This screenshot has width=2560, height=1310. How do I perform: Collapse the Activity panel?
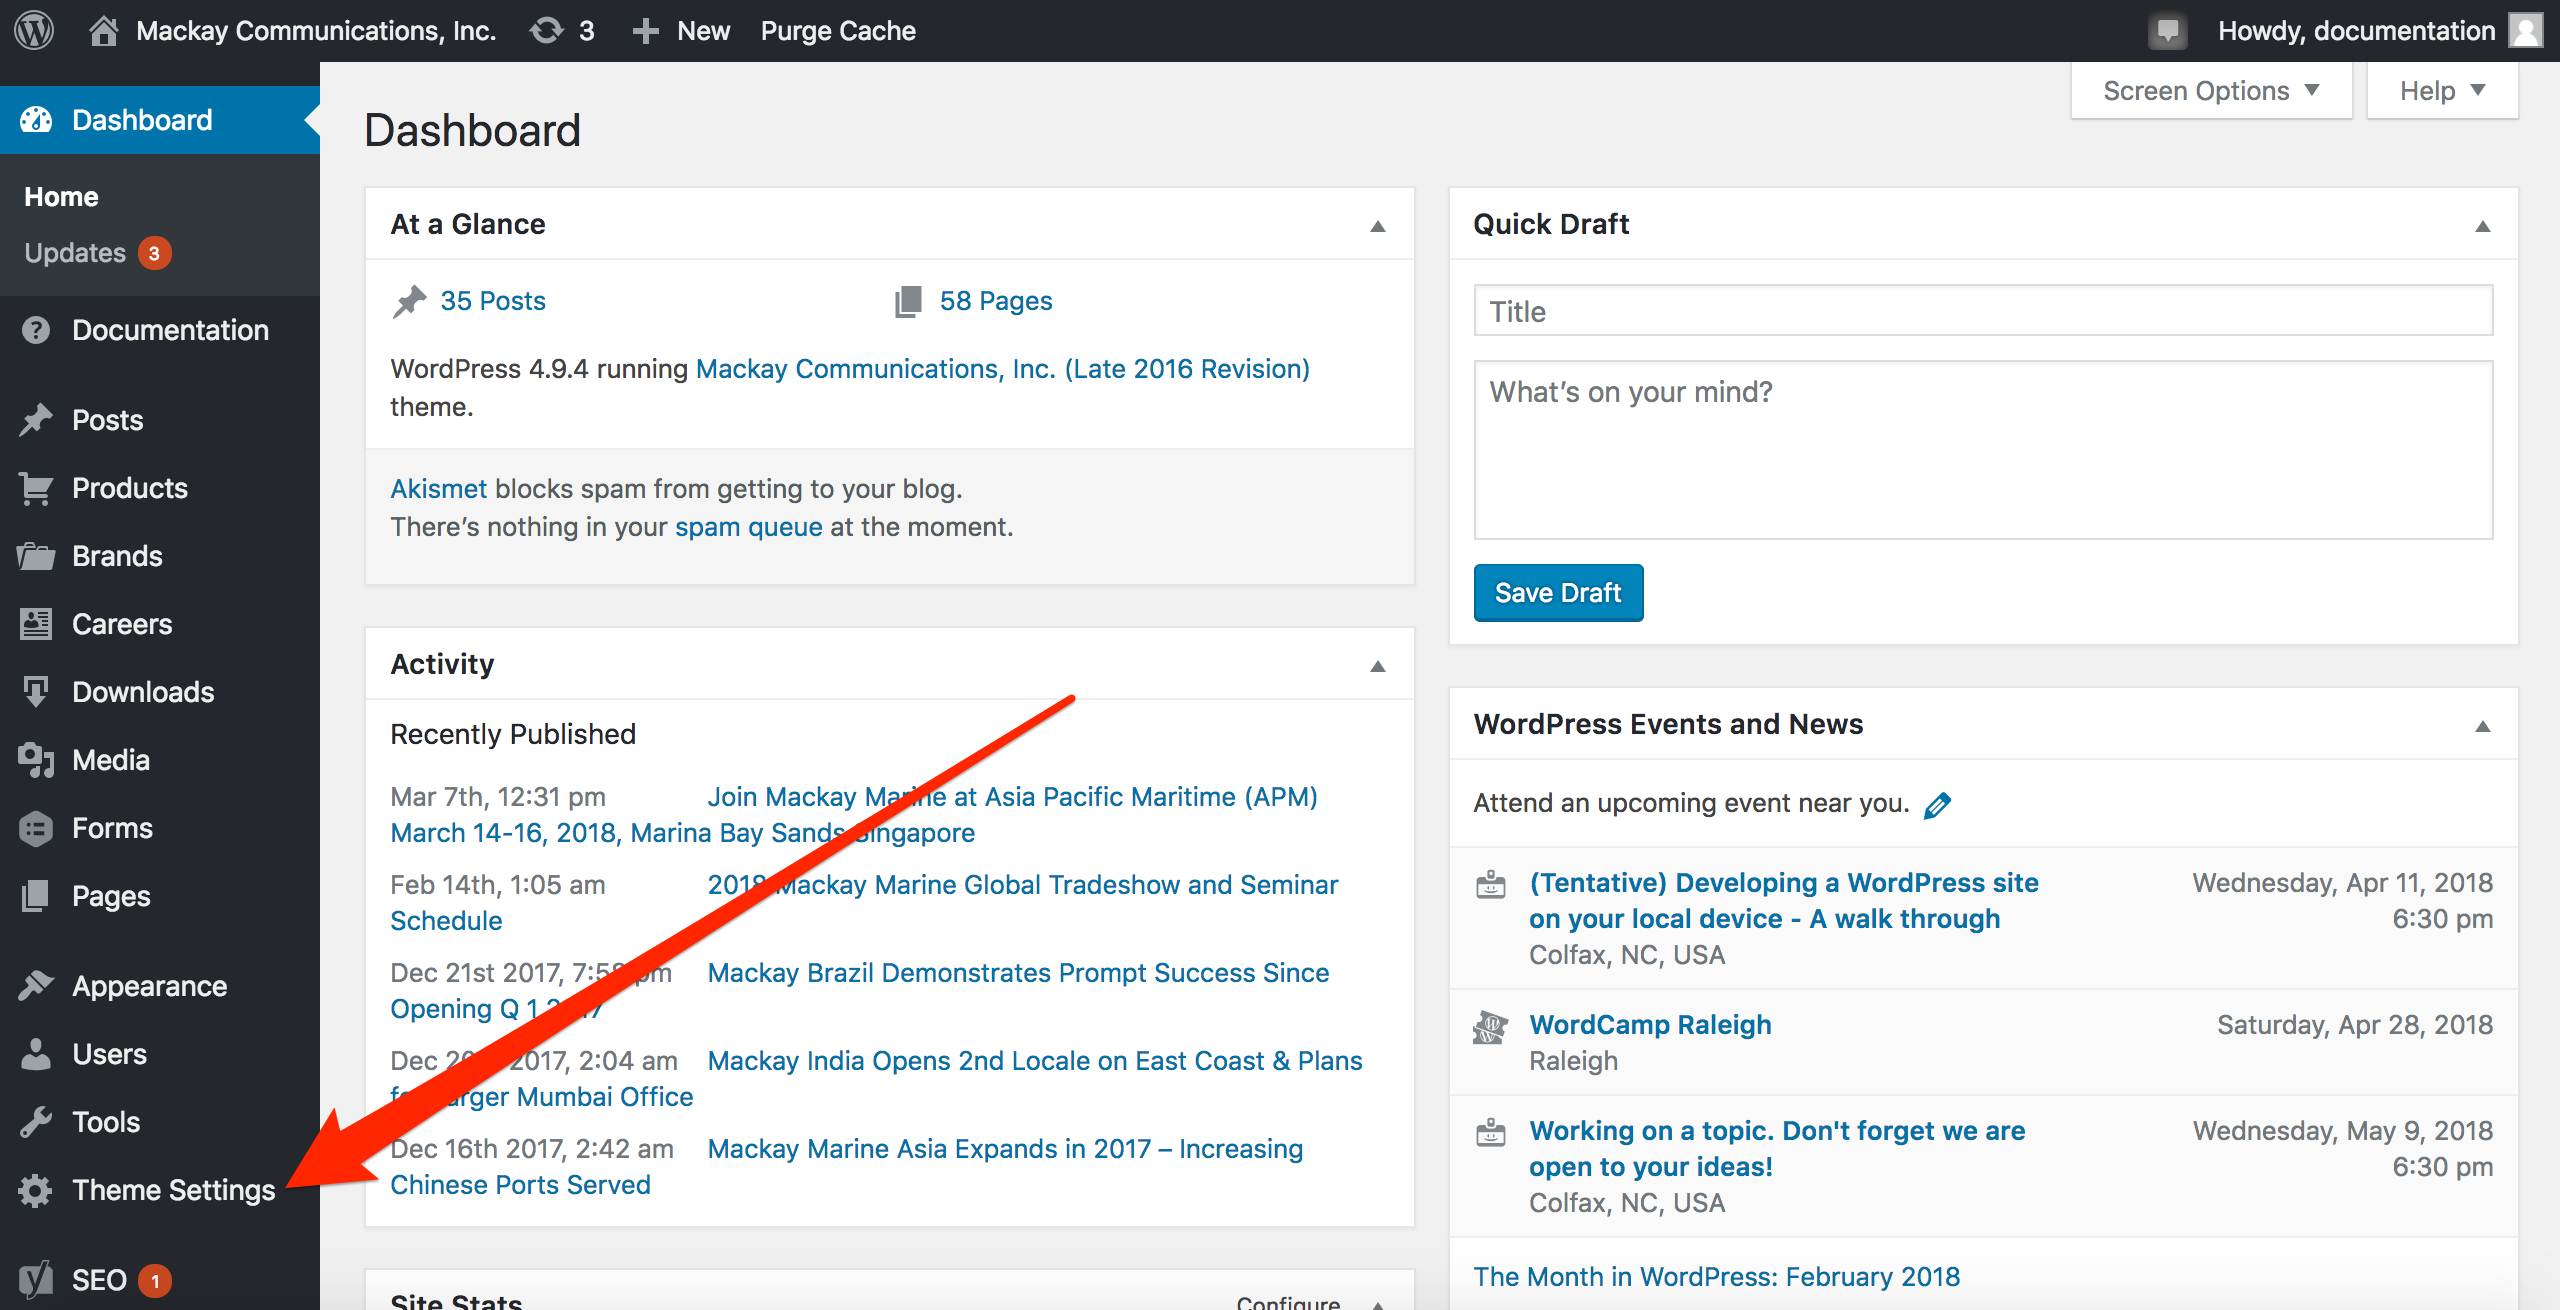point(1378,666)
